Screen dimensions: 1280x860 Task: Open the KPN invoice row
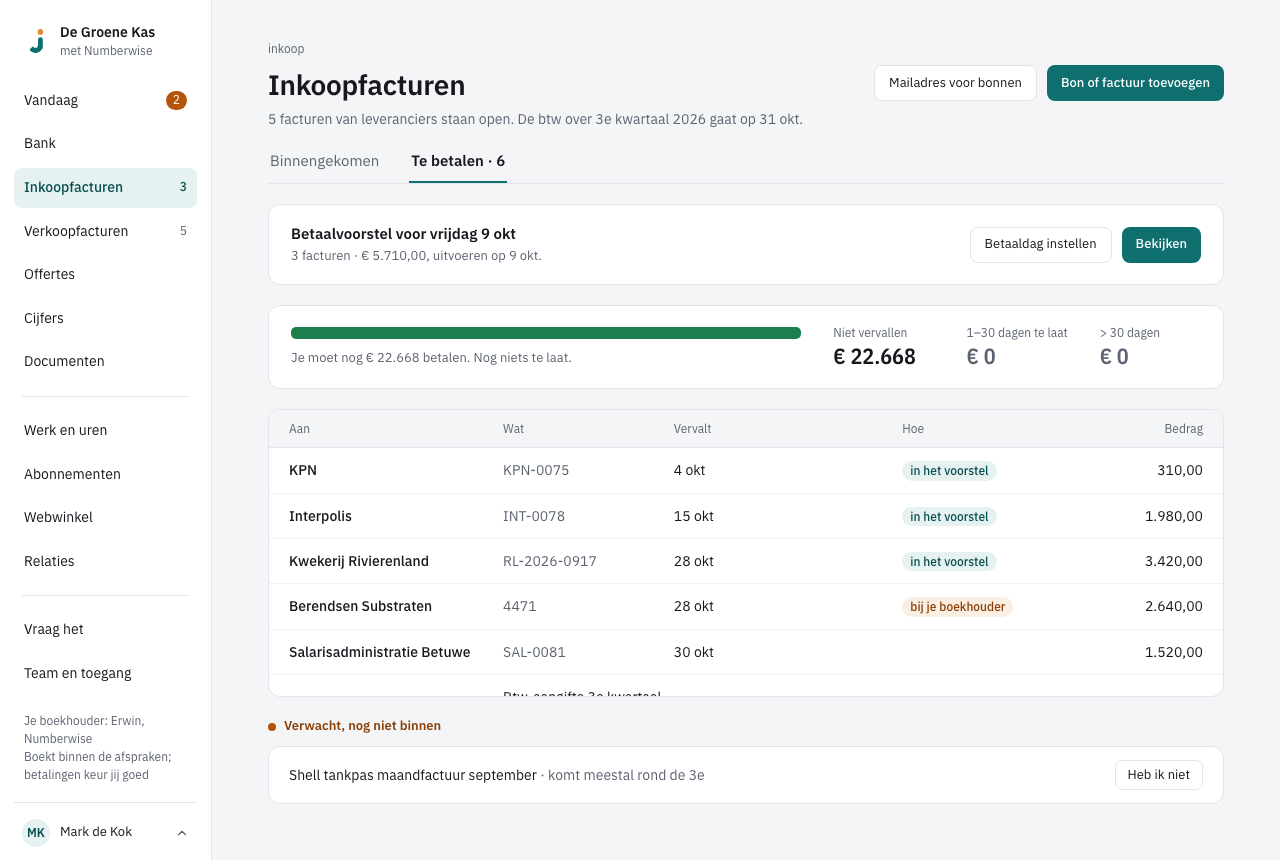pos(746,470)
